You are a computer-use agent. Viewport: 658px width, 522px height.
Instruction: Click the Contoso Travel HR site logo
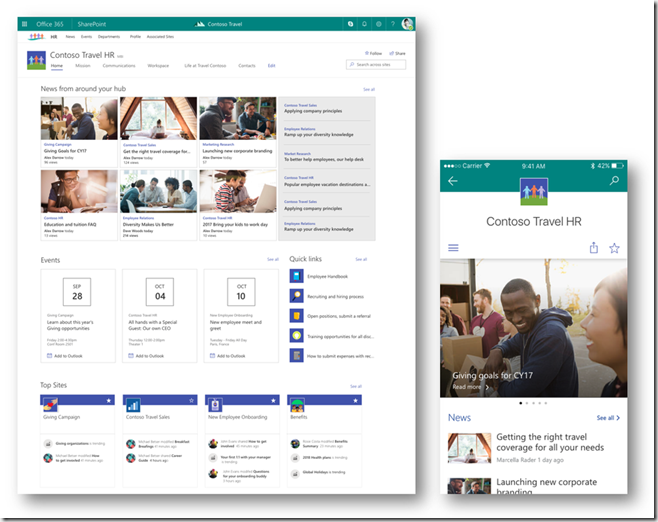[x=37, y=60]
